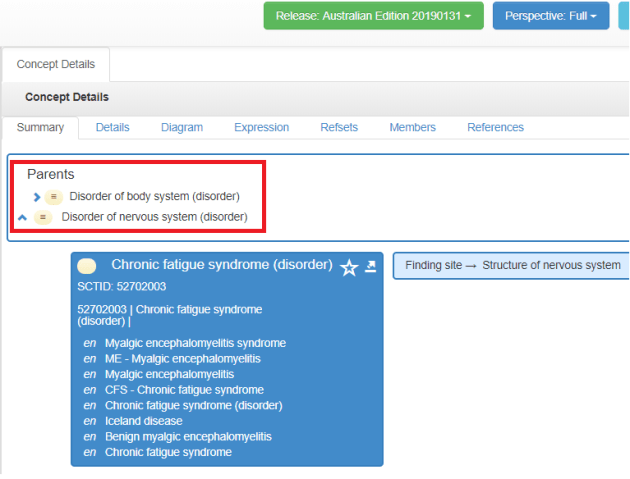630x479 pixels.
Task: Show the References tab
Action: 495,128
